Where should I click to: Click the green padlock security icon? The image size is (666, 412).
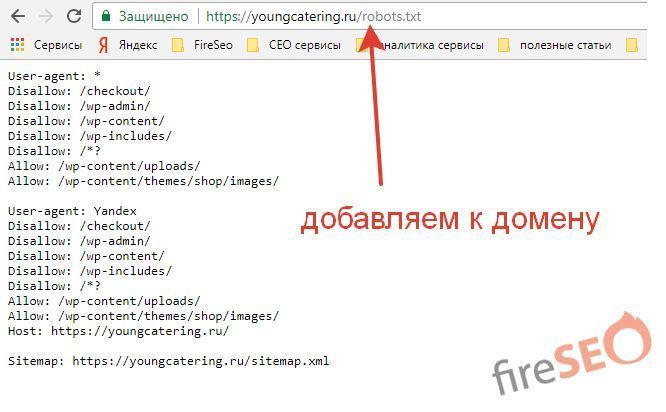pyautogui.click(x=105, y=17)
